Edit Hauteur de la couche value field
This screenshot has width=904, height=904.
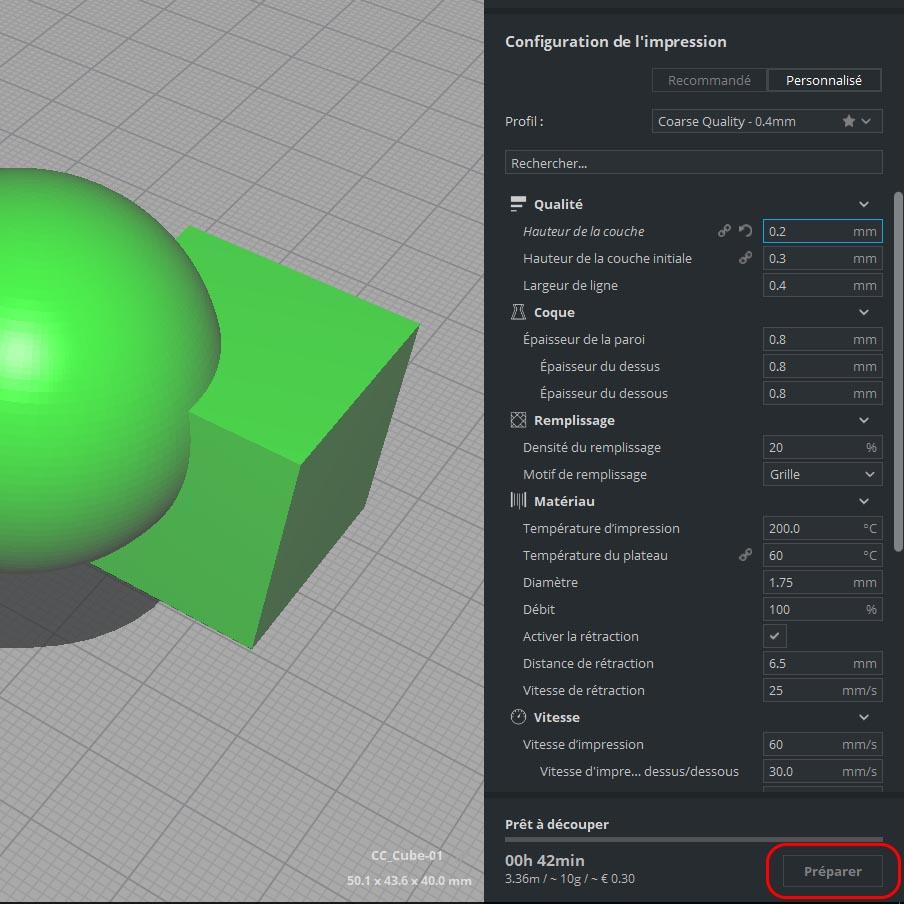(822, 231)
